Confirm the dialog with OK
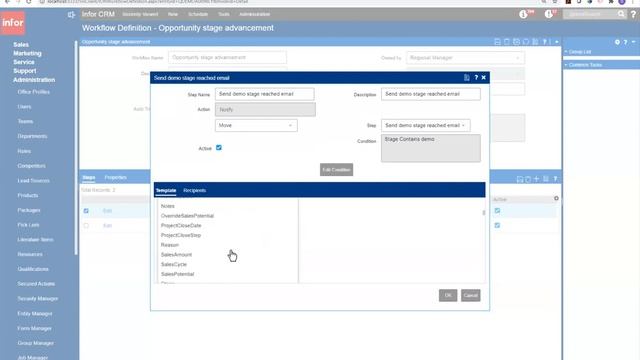 (448, 296)
